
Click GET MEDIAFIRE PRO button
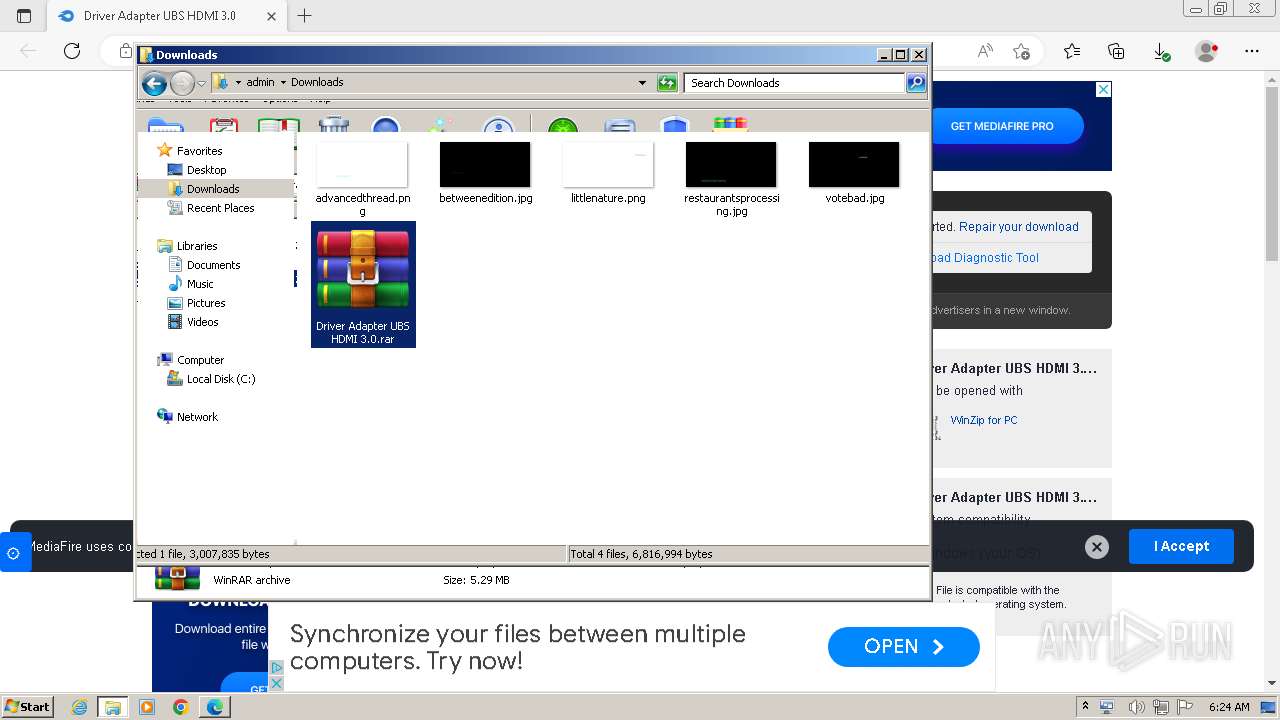(1002, 126)
